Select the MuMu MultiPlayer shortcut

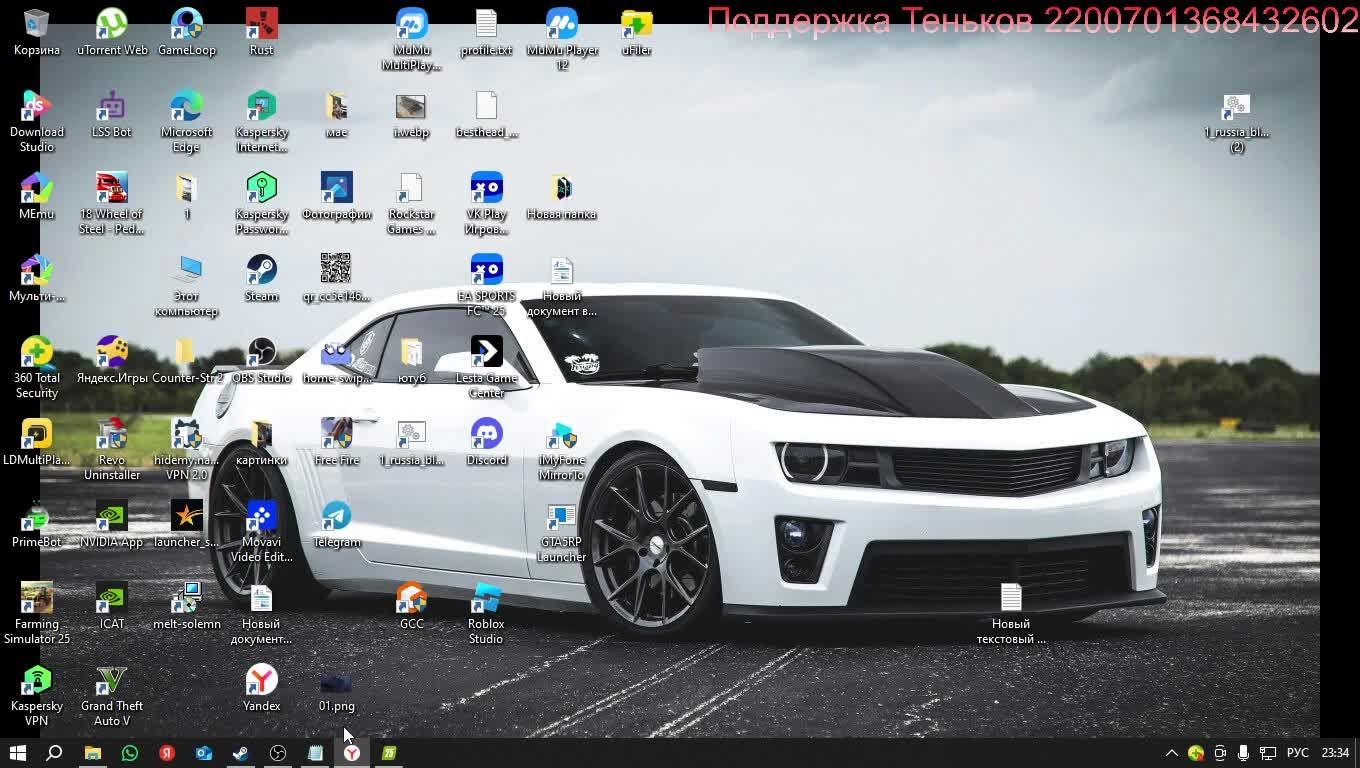pyautogui.click(x=411, y=40)
